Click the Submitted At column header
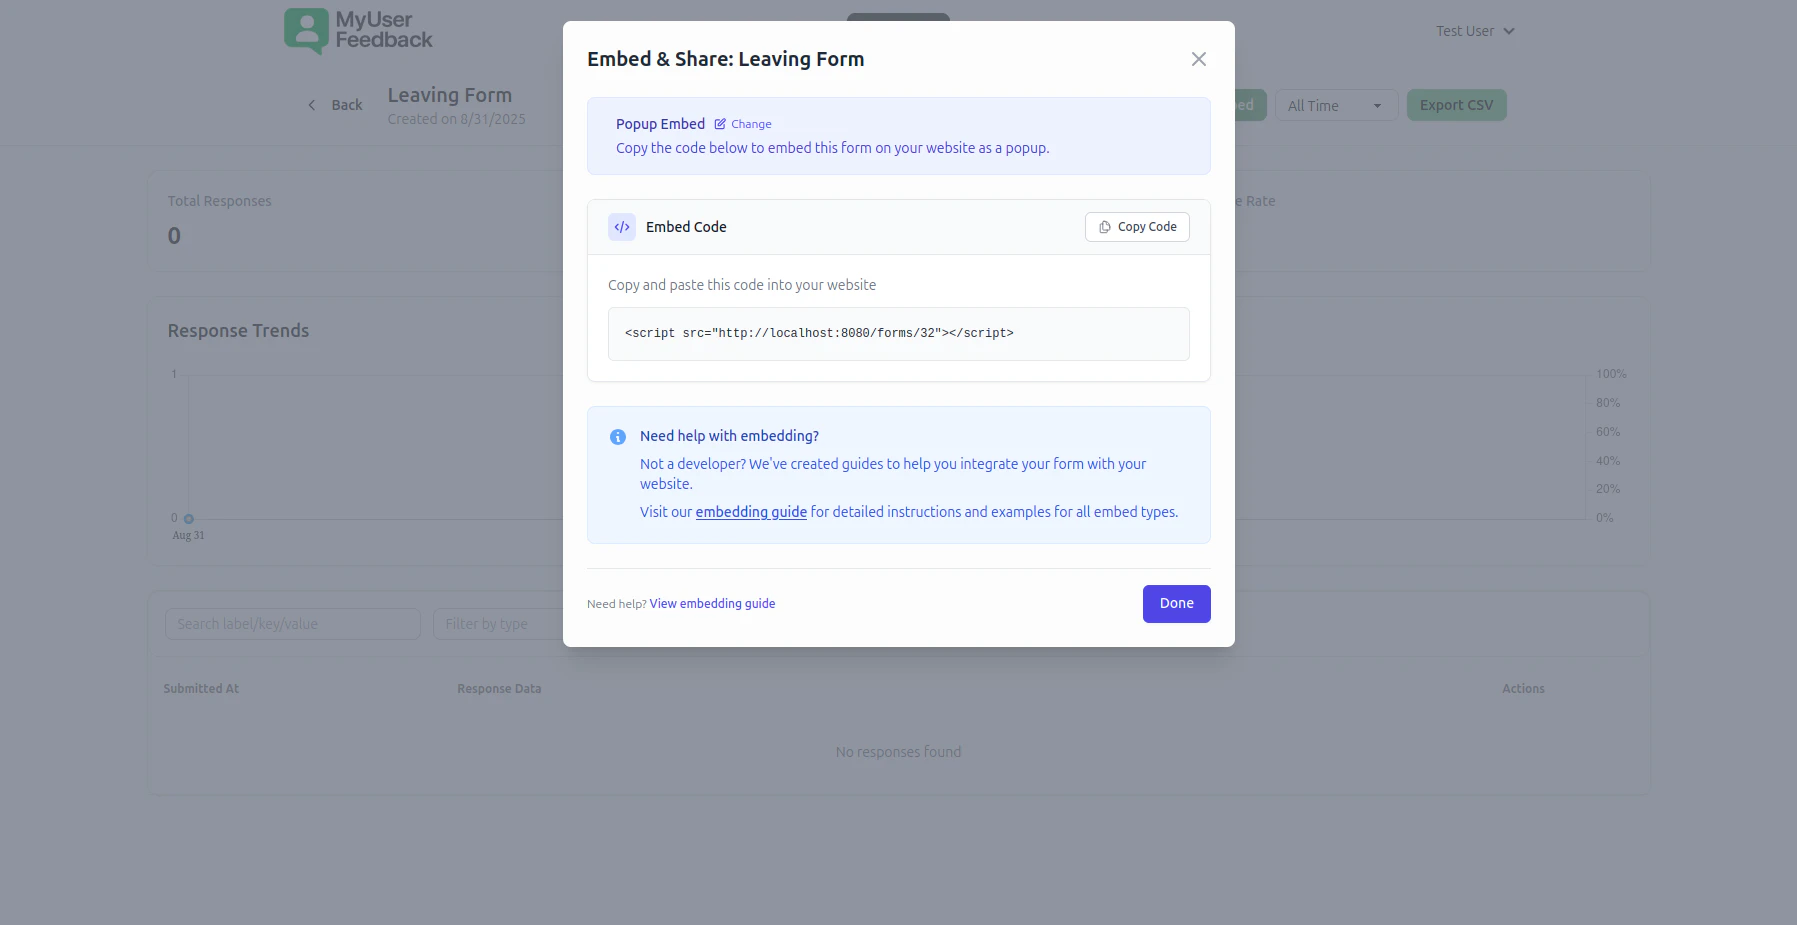The height and width of the screenshot is (925, 1797). coord(201,689)
